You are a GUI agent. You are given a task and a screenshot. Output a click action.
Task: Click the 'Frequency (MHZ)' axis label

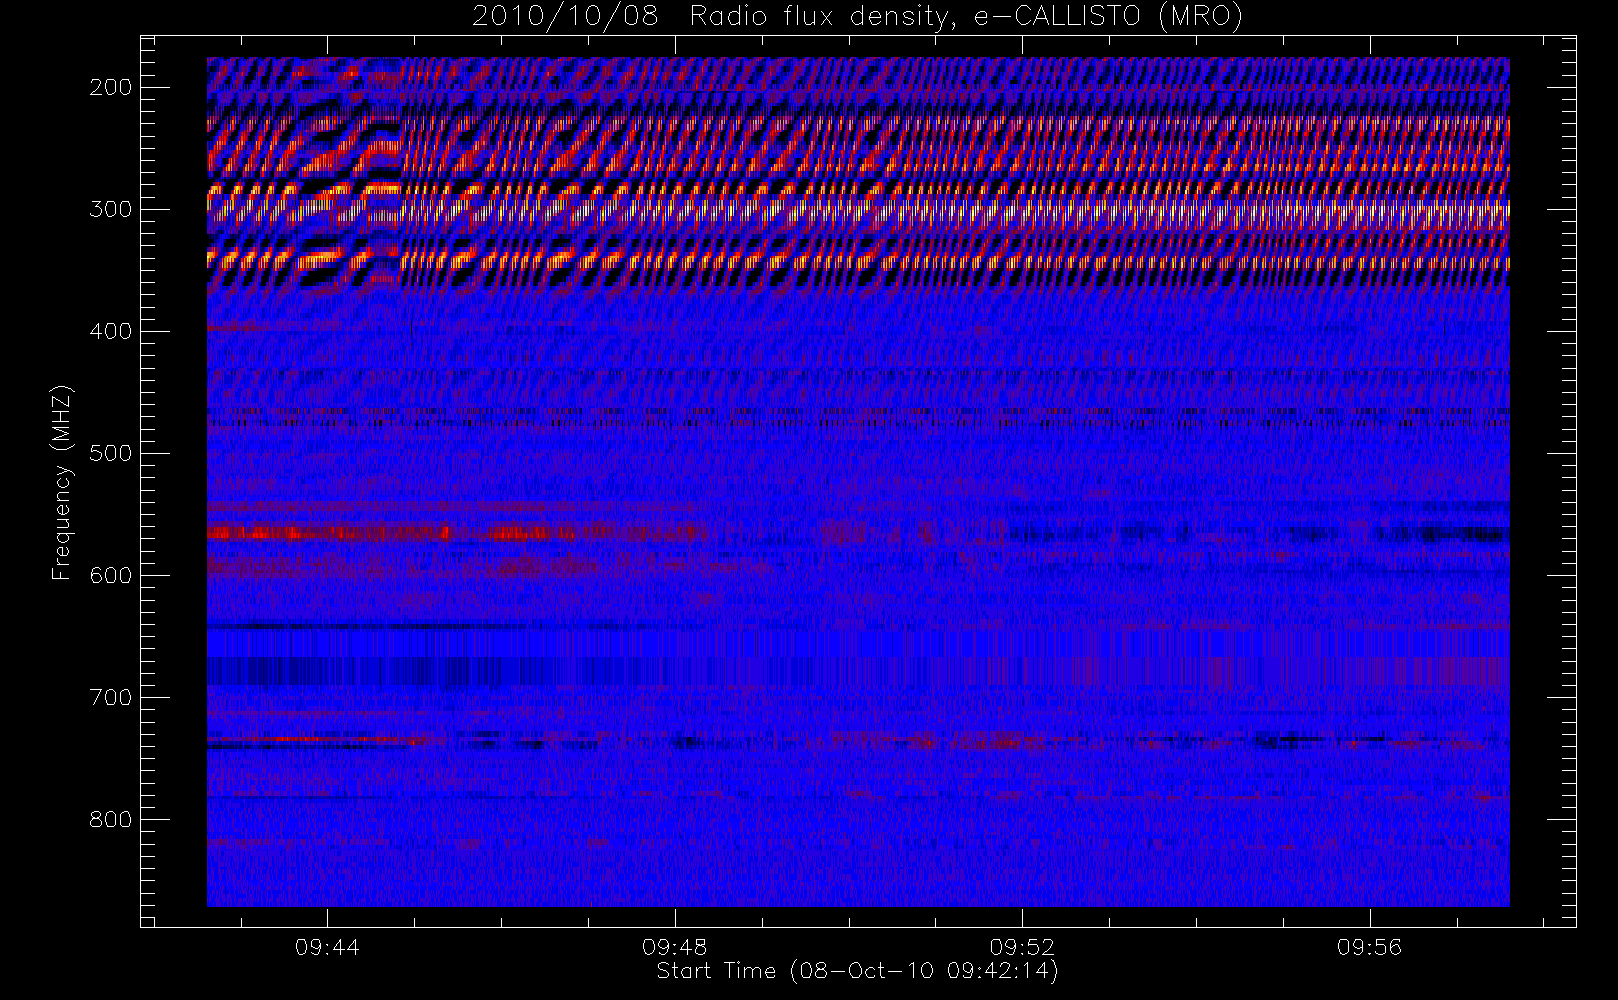(62, 482)
